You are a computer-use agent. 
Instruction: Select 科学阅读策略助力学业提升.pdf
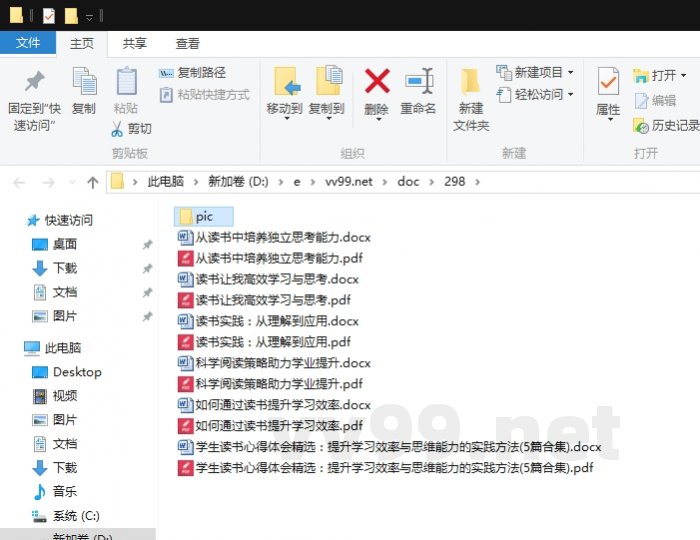(271, 384)
